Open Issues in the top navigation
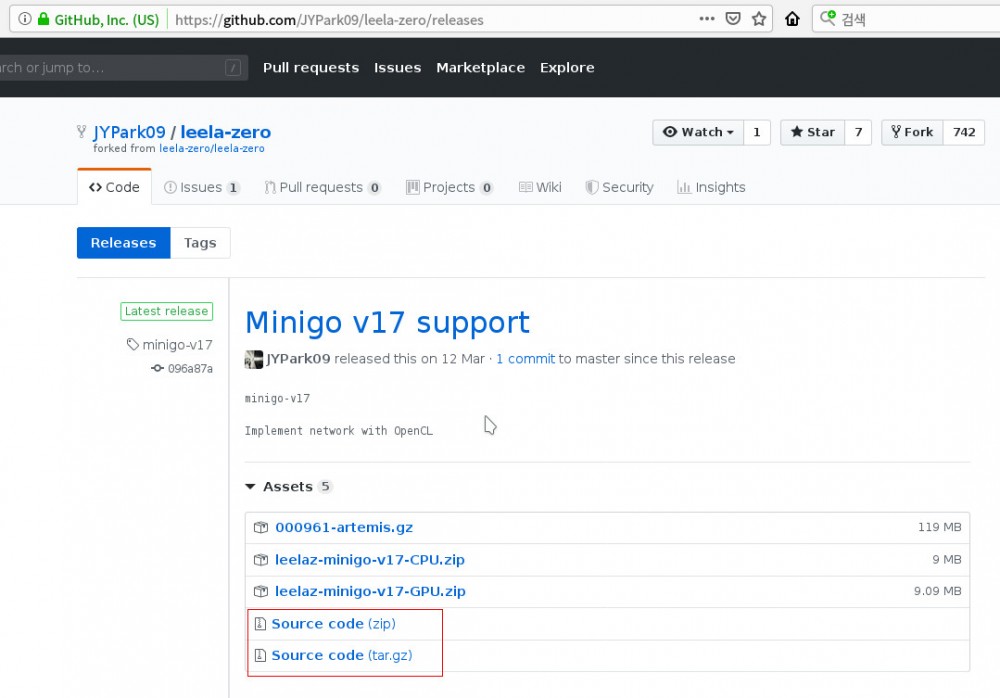 (x=397, y=68)
